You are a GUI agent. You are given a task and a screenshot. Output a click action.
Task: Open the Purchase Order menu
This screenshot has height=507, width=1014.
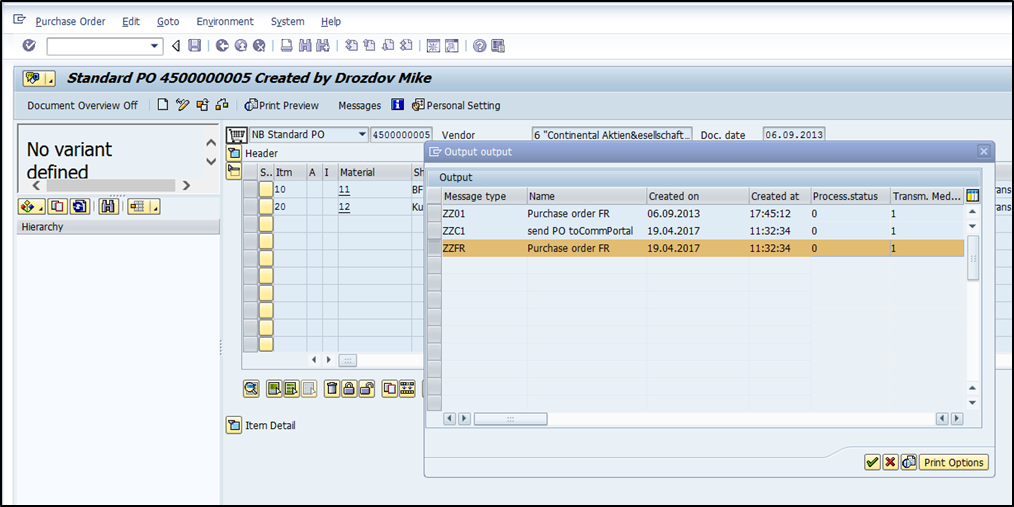tap(70, 21)
